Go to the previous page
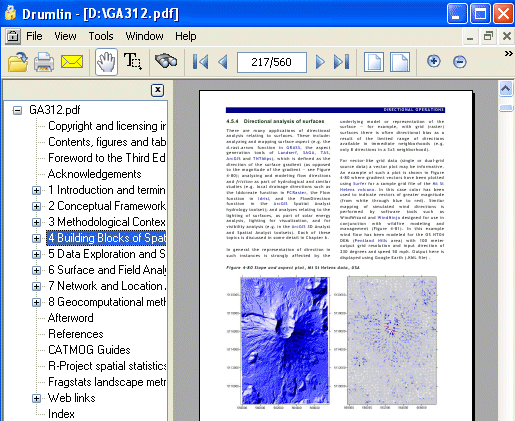Viewport: 515px width, 421px height. [x=223, y=62]
